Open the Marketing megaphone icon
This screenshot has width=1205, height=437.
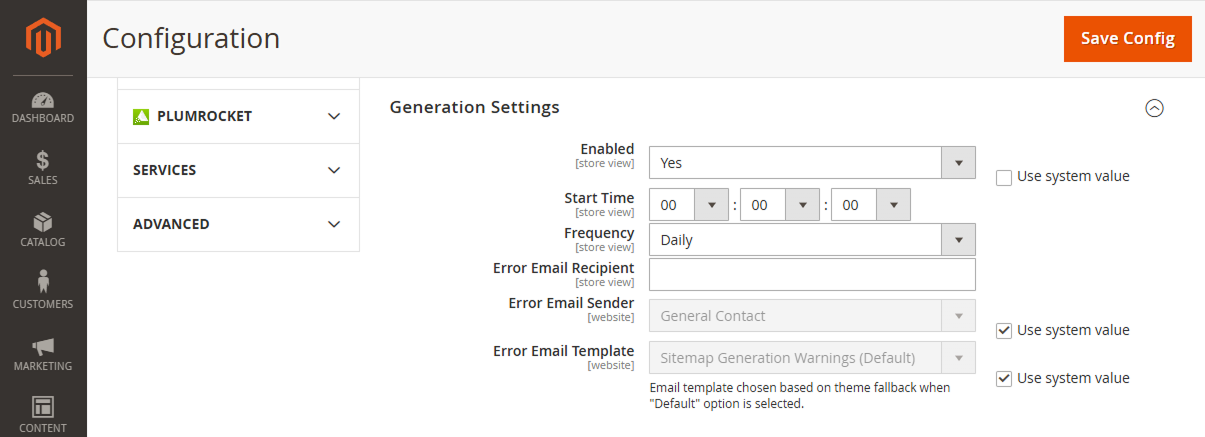43,346
